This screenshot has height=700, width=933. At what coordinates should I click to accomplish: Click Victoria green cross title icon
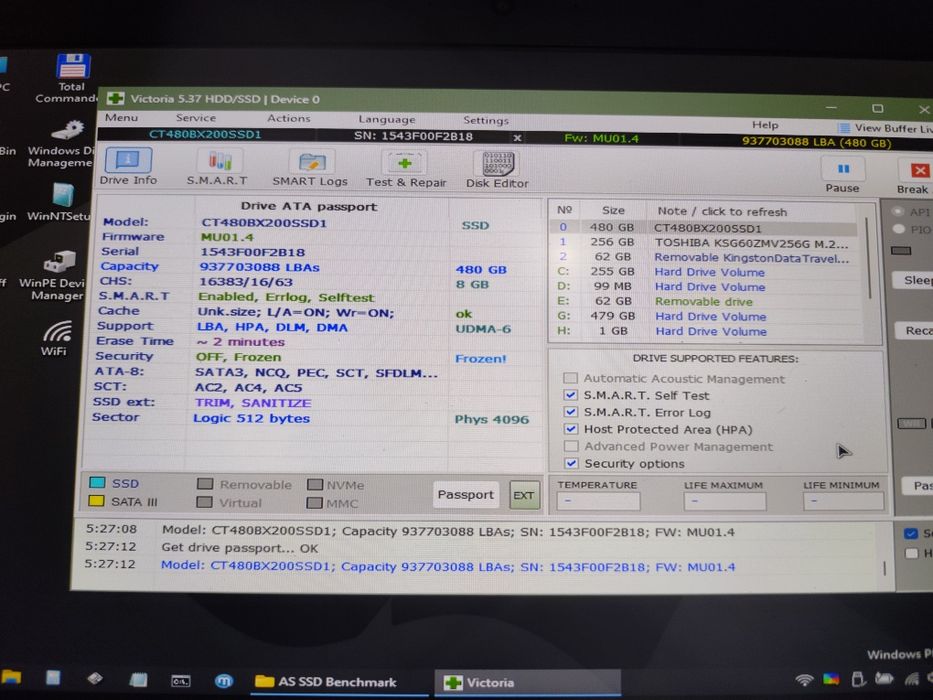pyautogui.click(x=115, y=98)
